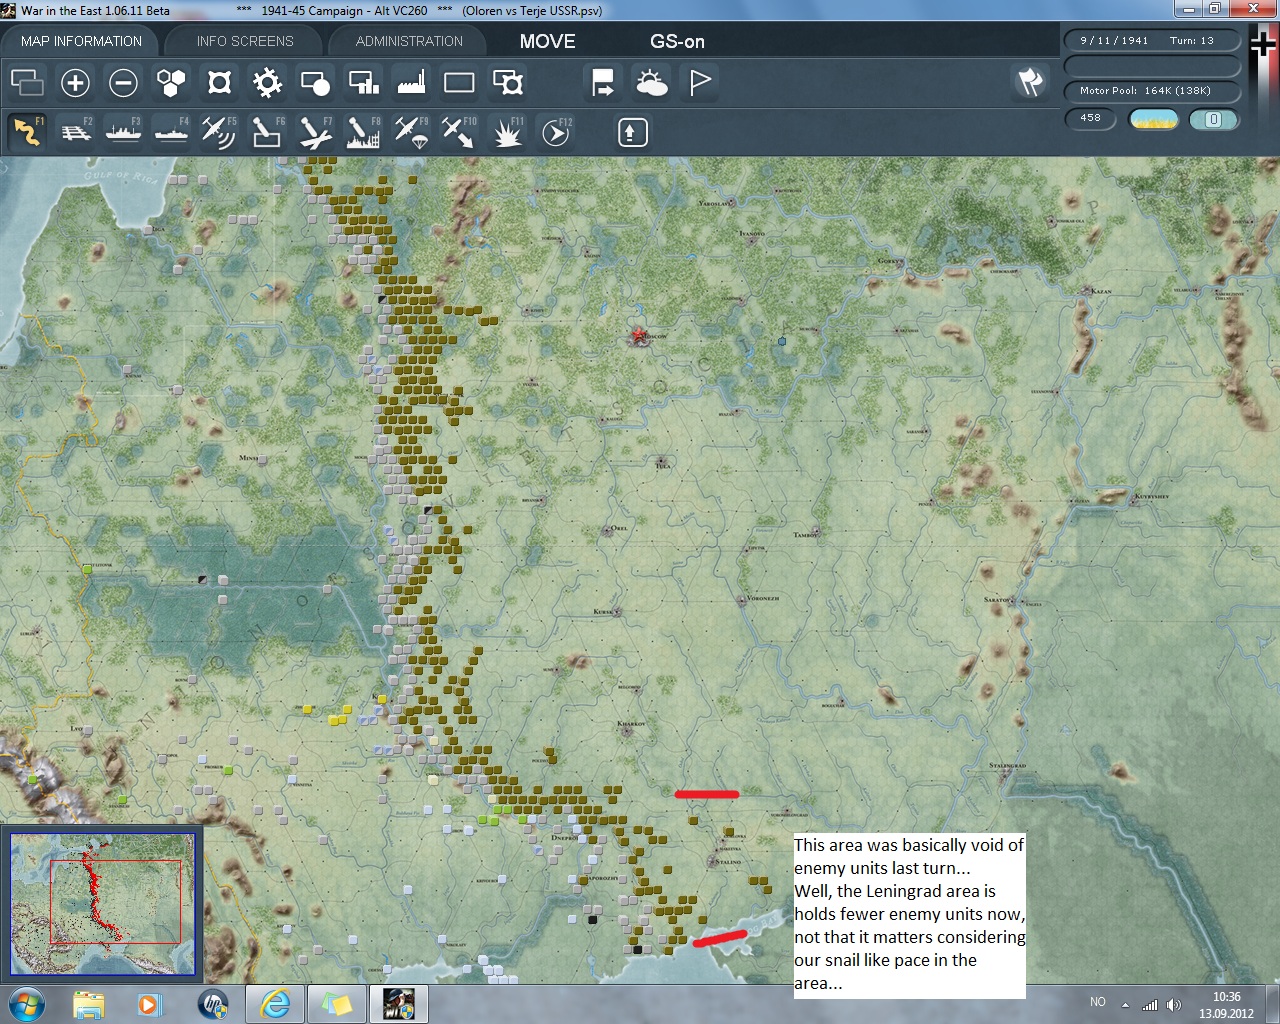Screen dimensions: 1280x1024
Task: Switch to the INFO SCREENS tab
Action: tap(245, 41)
